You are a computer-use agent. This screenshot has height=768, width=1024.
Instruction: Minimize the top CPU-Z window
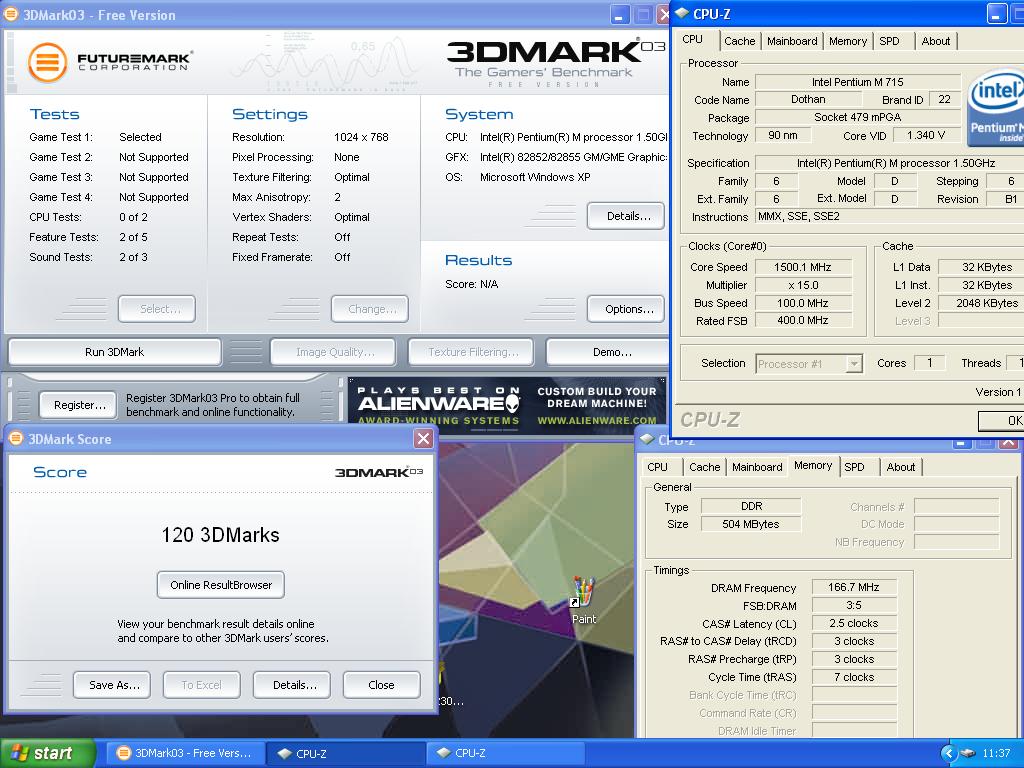997,14
